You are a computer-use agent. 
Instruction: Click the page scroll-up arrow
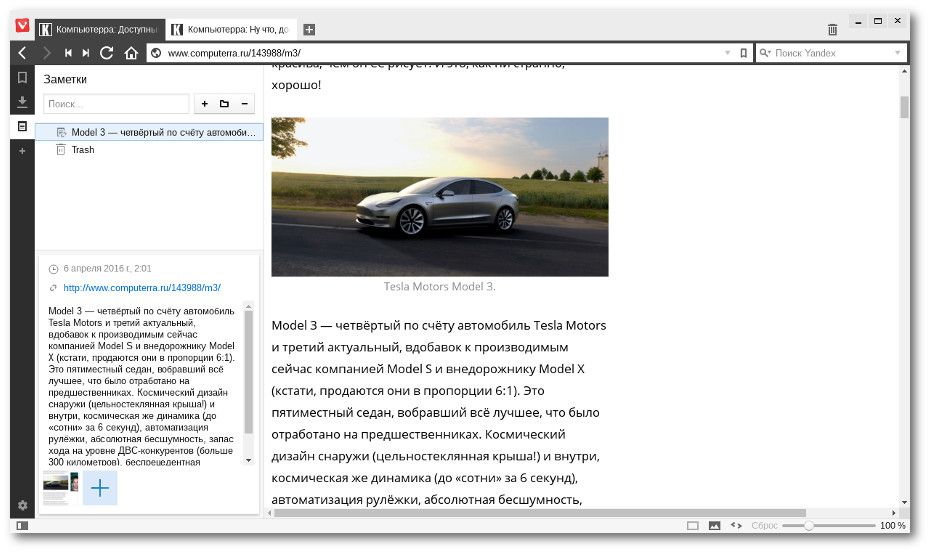[x=904, y=71]
